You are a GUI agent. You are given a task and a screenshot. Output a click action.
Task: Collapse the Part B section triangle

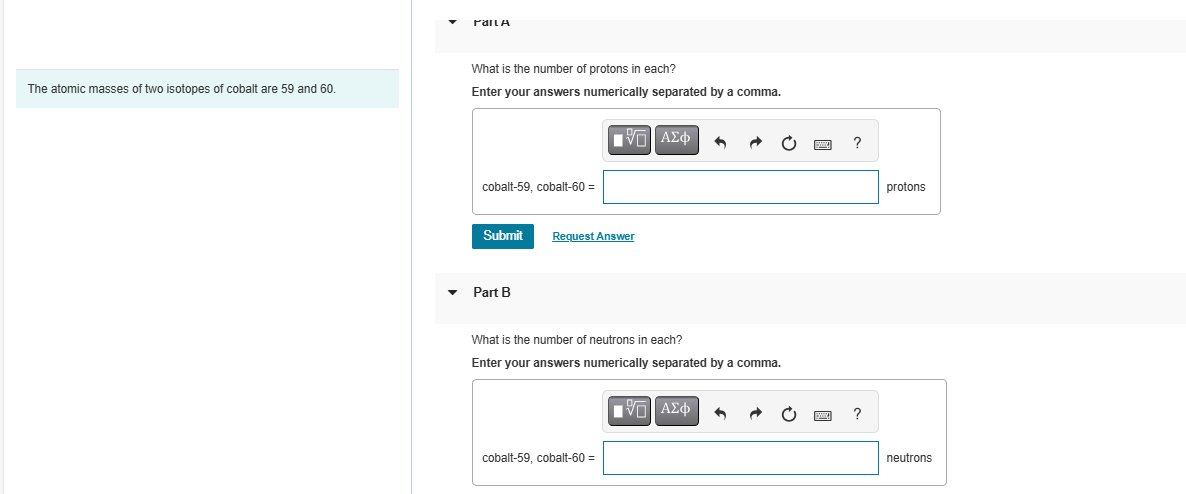pyautogui.click(x=452, y=292)
